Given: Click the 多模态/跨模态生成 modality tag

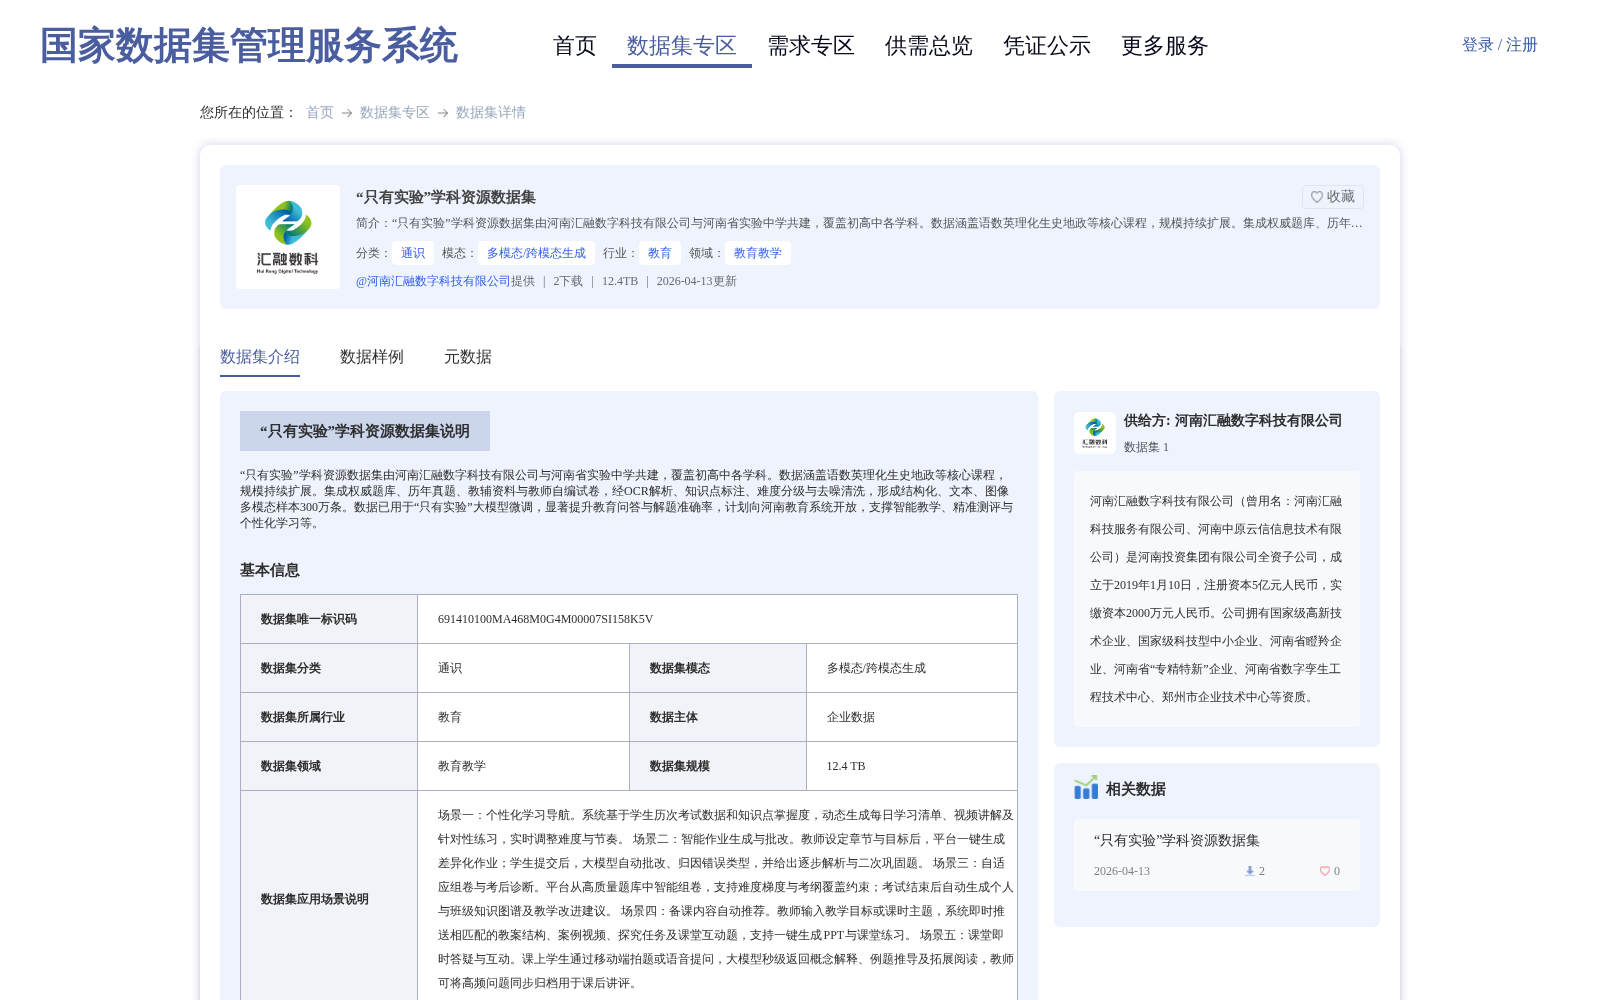Looking at the screenshot, I should pyautogui.click(x=536, y=253).
